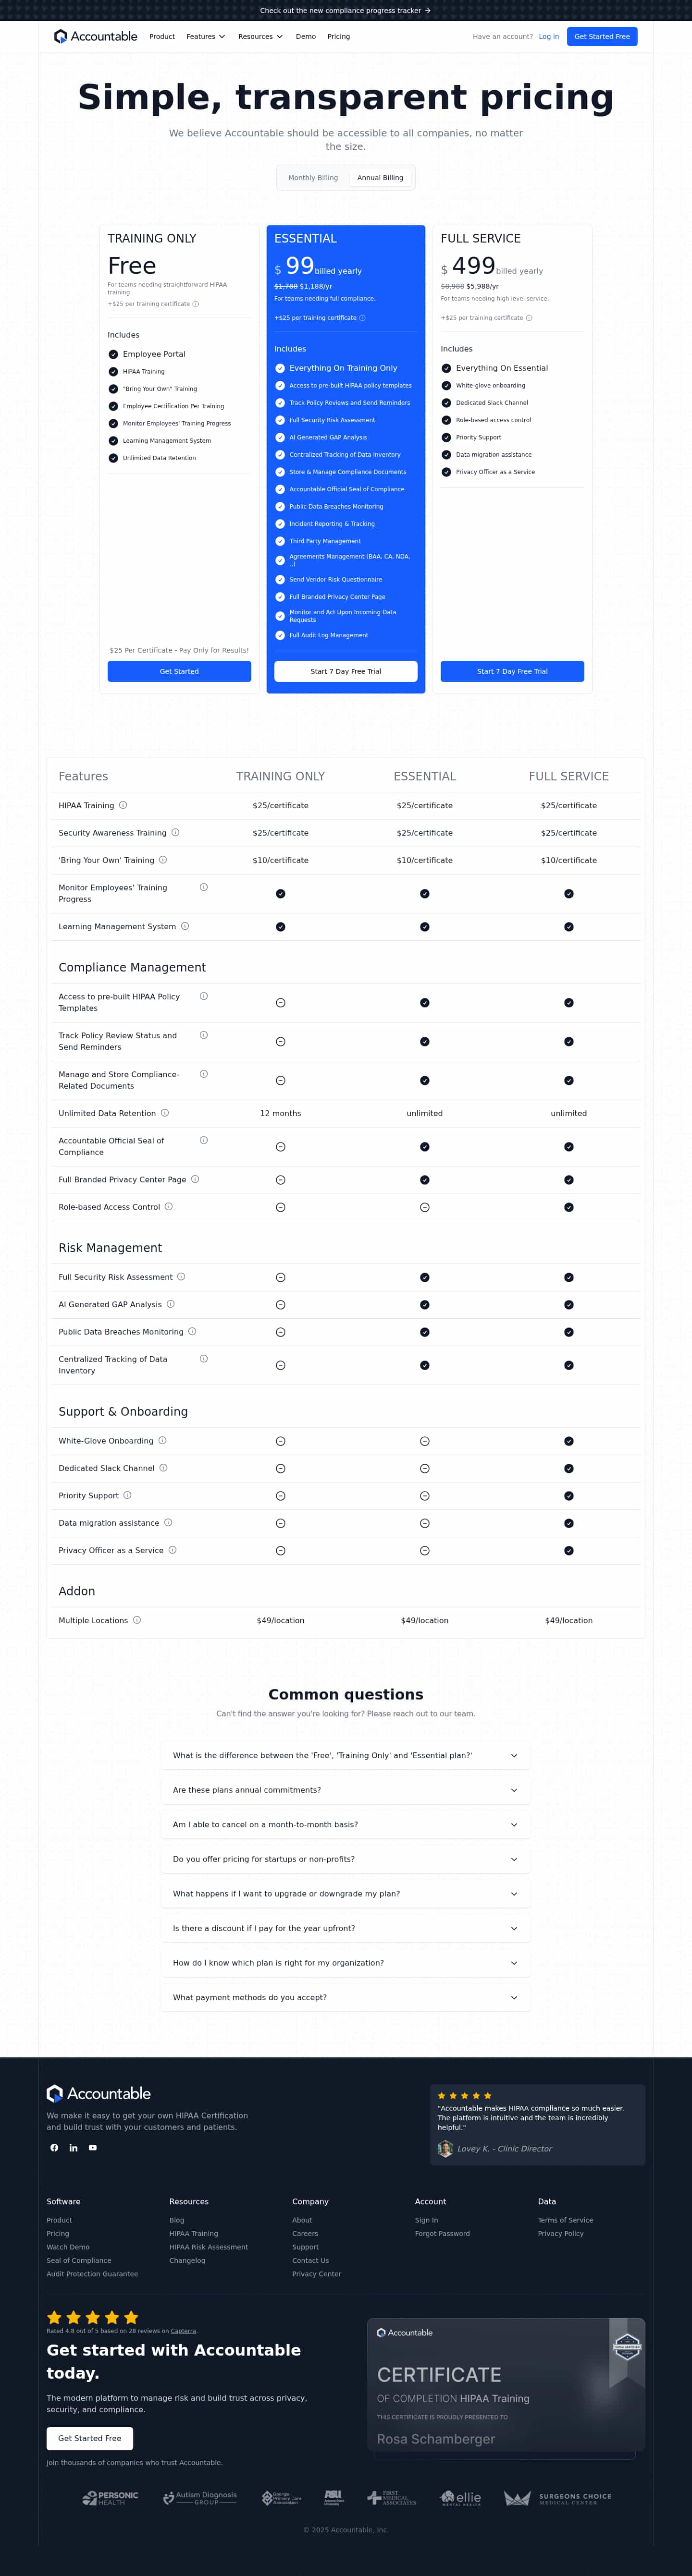Open the Features dropdown menu
This screenshot has width=692, height=2576.
[205, 37]
